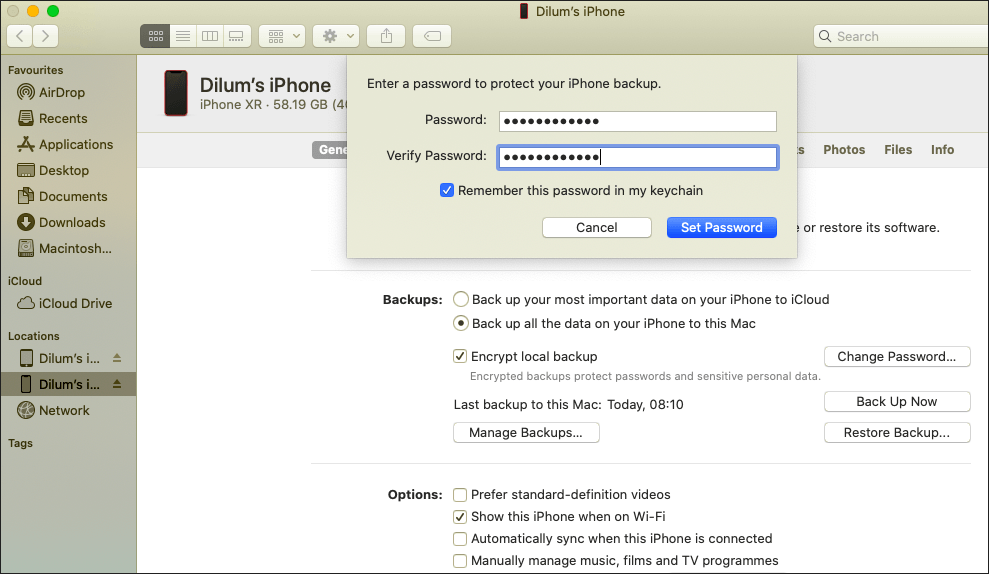Eject the selected Dilum's iPhone entry
The height and width of the screenshot is (574, 989).
(x=117, y=384)
